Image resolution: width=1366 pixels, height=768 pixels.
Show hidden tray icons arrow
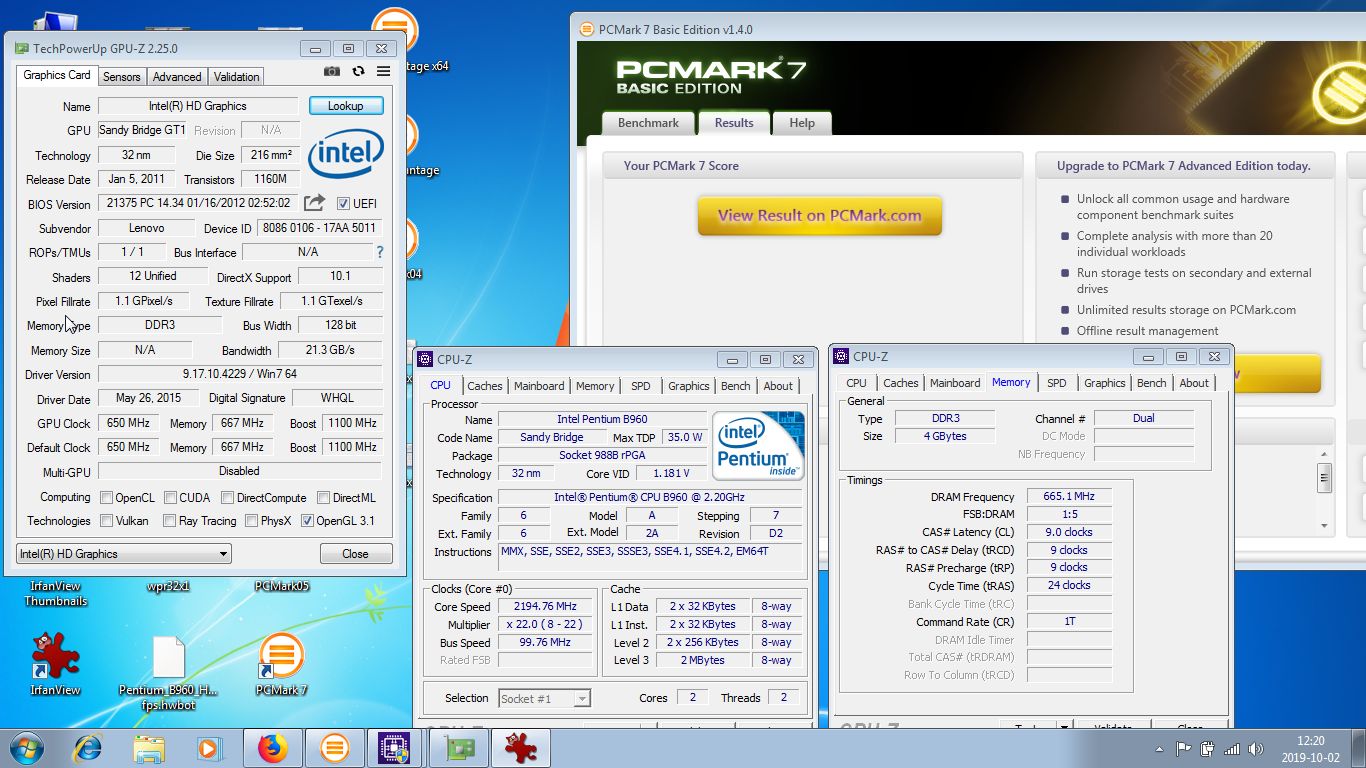pos(1158,749)
